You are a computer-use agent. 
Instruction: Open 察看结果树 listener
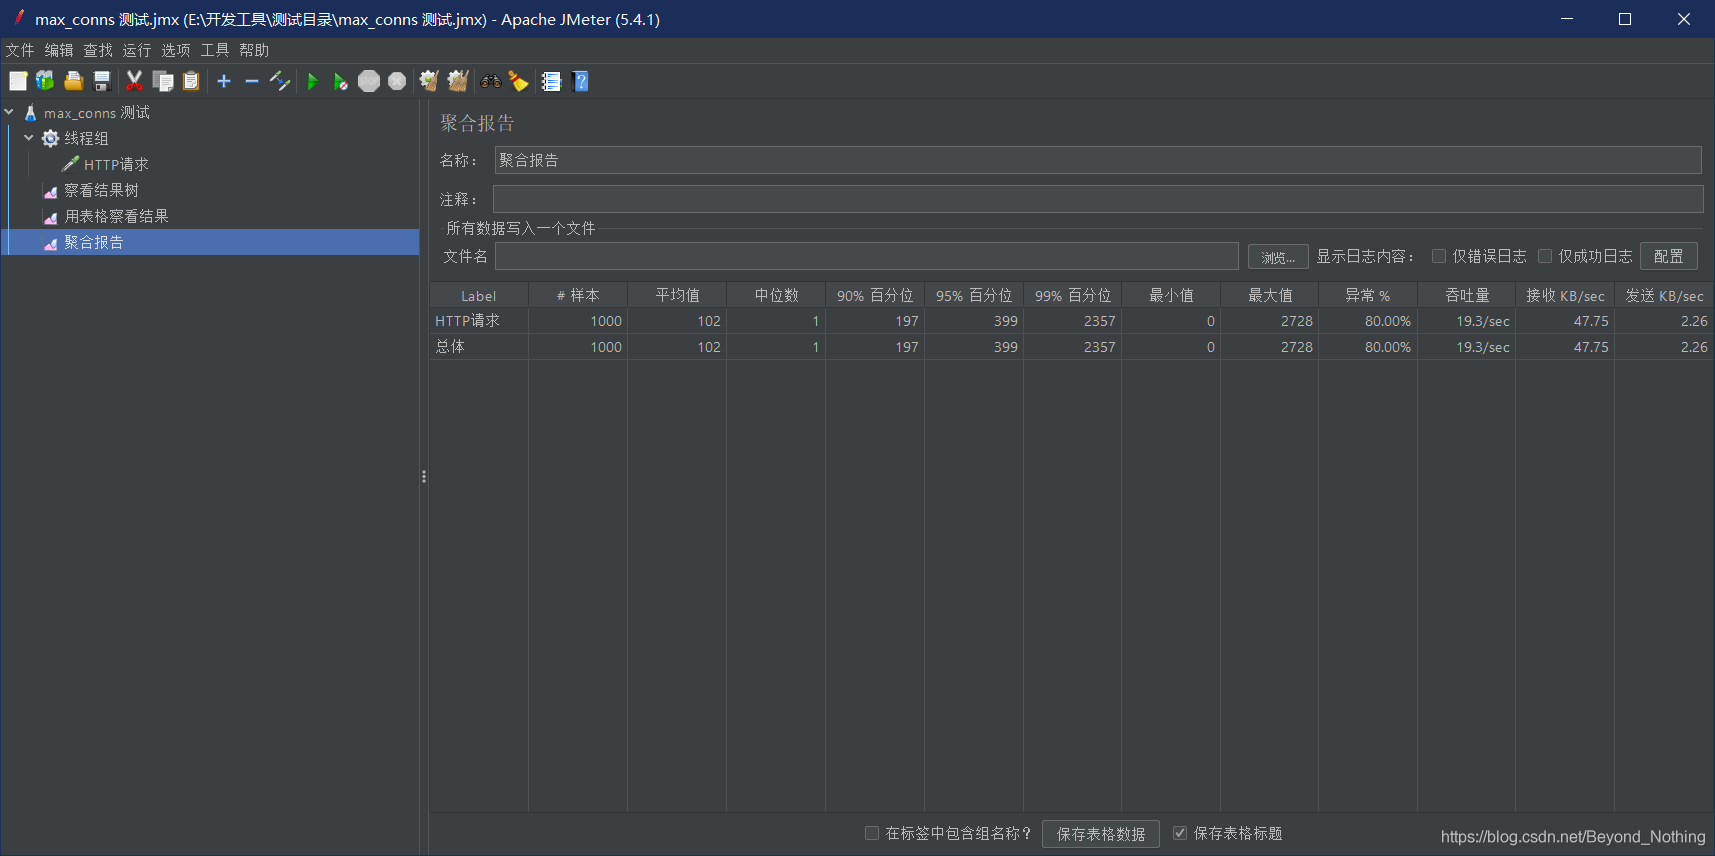click(101, 190)
